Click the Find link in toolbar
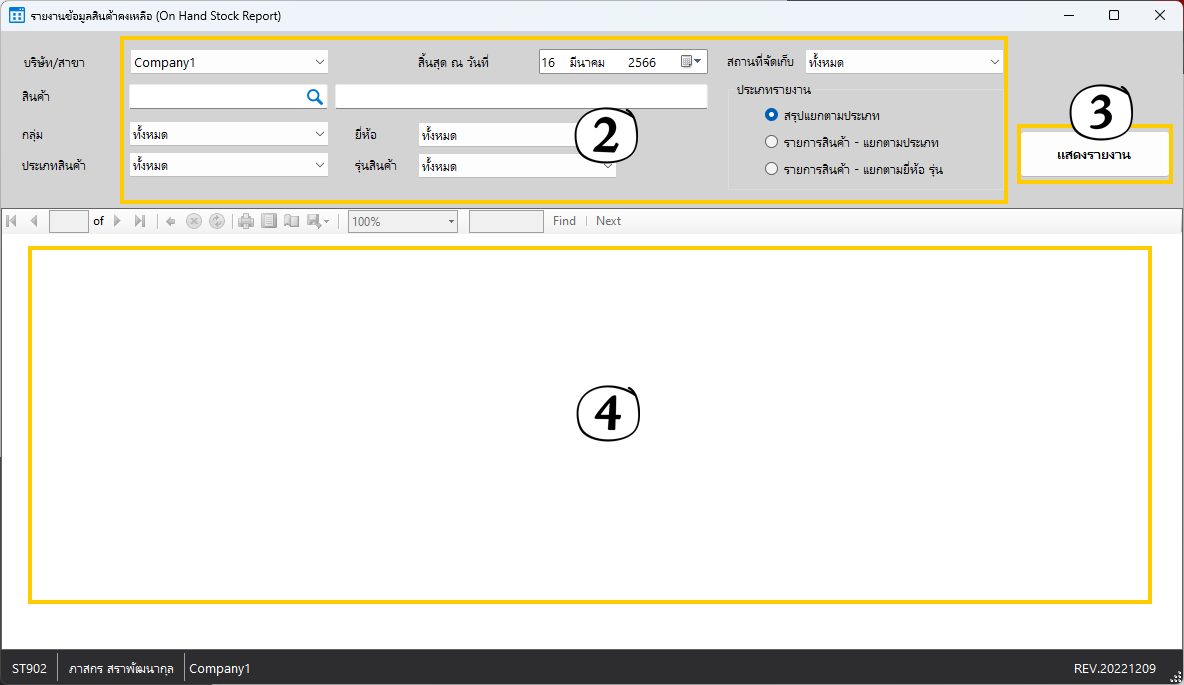Image resolution: width=1184 pixels, height=685 pixels. pyautogui.click(x=564, y=221)
